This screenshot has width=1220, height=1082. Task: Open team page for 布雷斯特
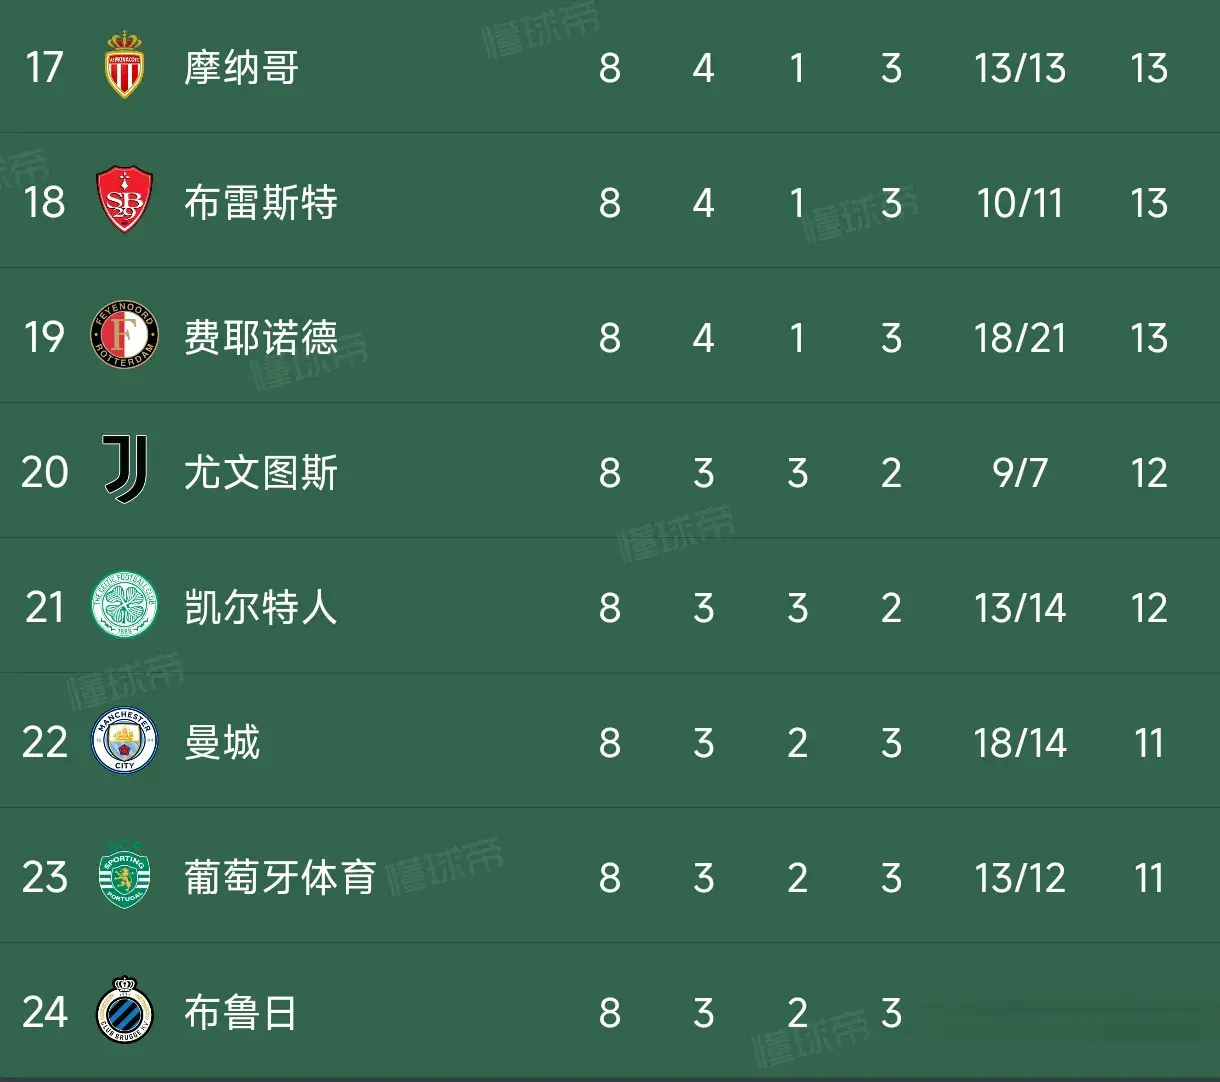(261, 203)
